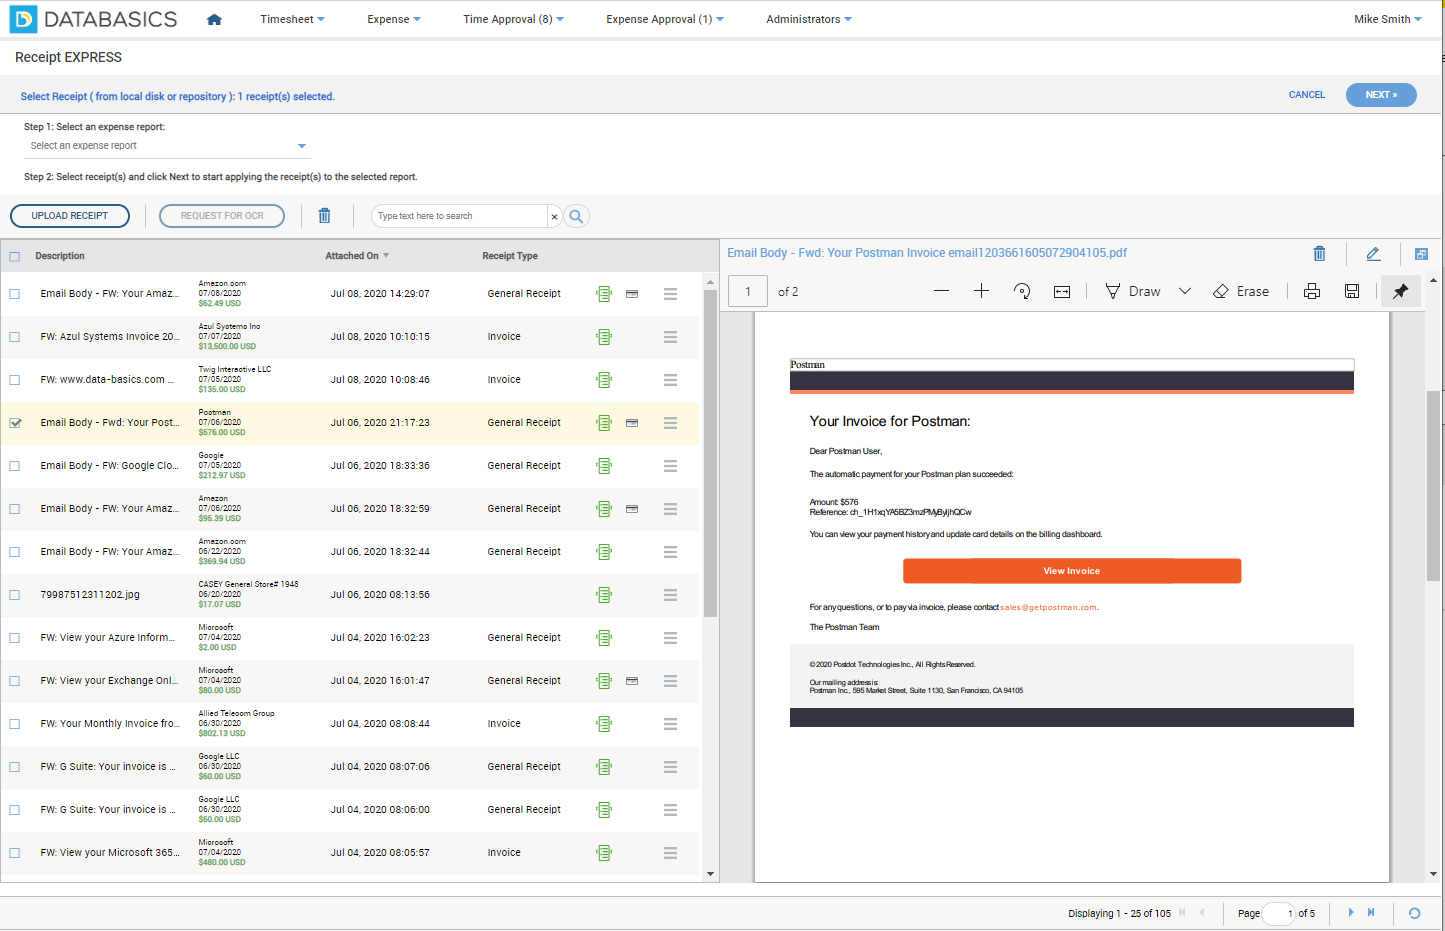The image size is (1445, 931).
Task: Open row menu for Allied Telecom invoice
Action: [x=670, y=724]
